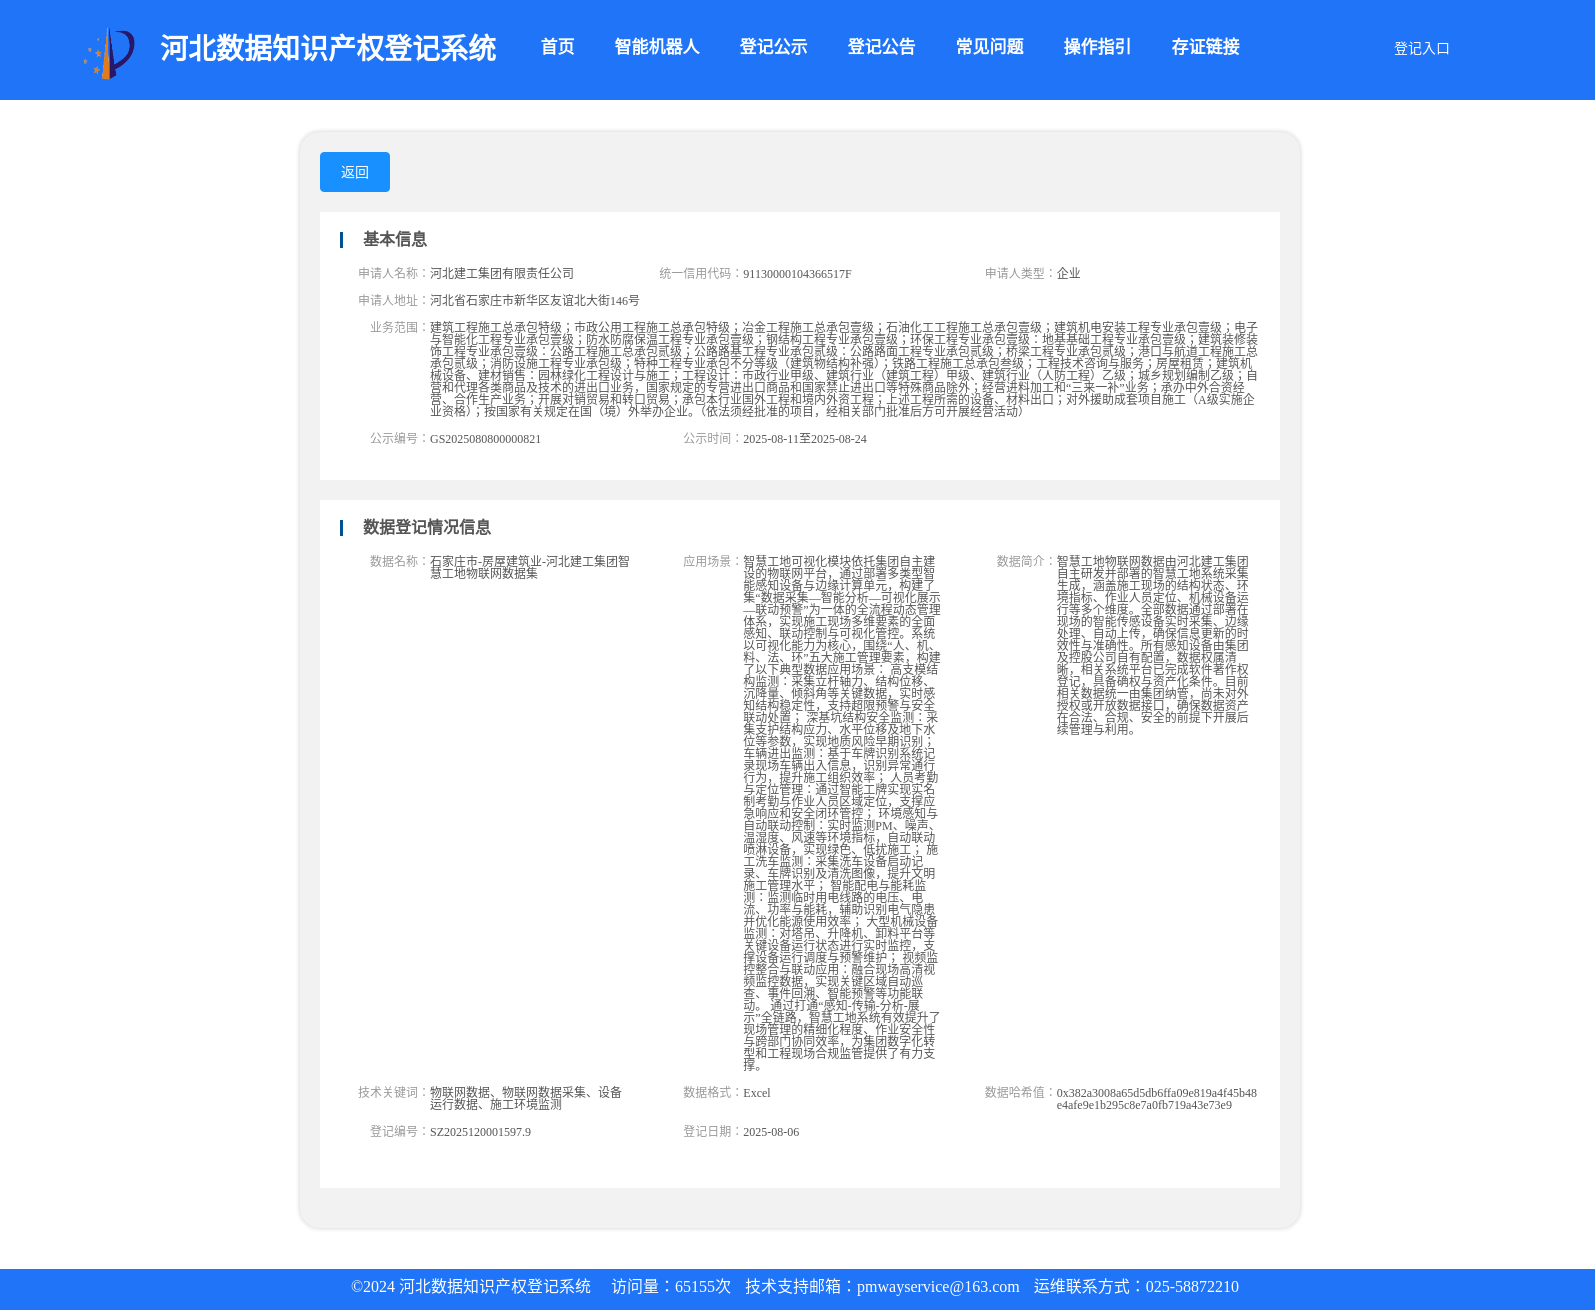Screen dimensions: 1595x1310
Task: Select address 河北省石家庄市新华区友谊北大街146号
Action: [x=535, y=300]
